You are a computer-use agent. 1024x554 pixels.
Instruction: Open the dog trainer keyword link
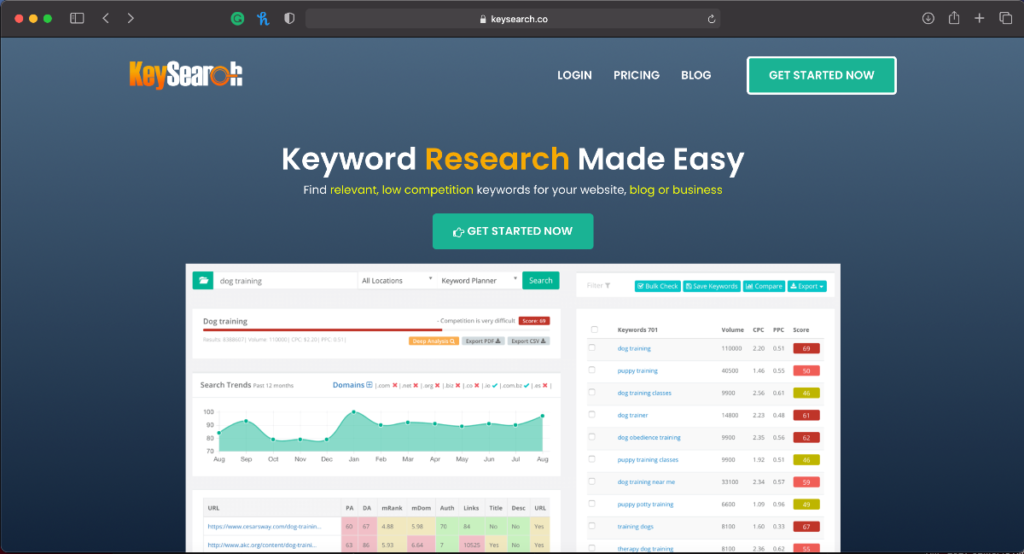[x=633, y=415]
